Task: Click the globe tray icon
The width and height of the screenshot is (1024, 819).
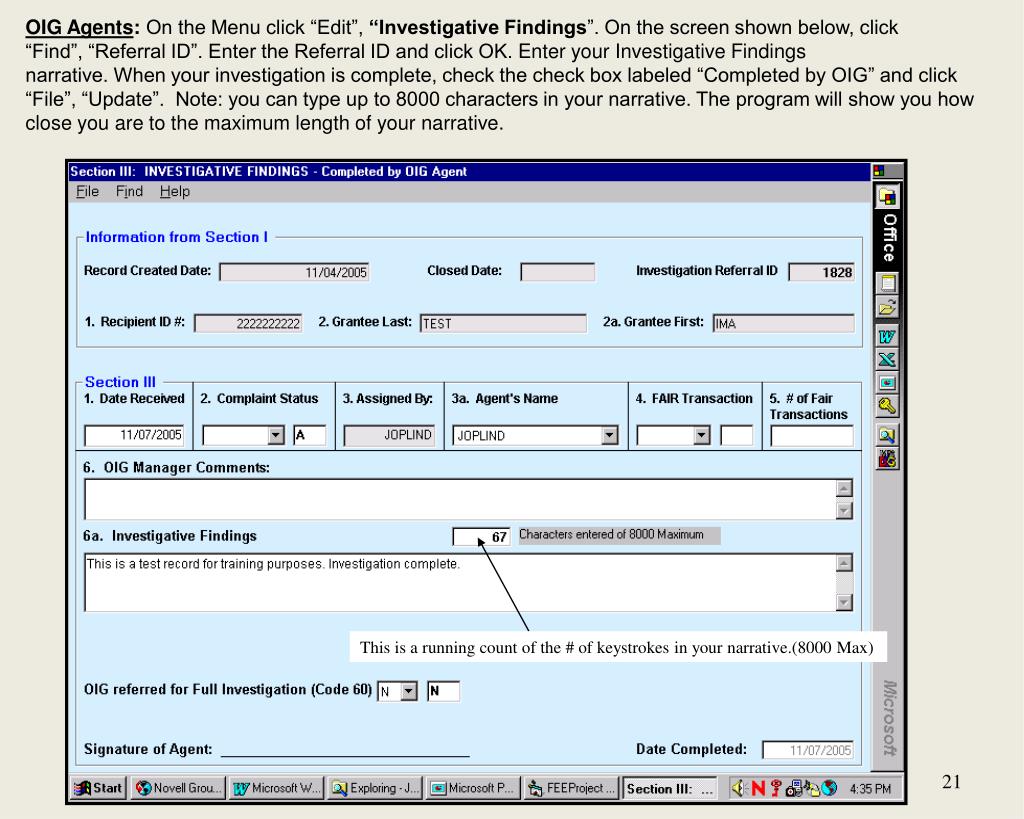Action: pos(829,788)
